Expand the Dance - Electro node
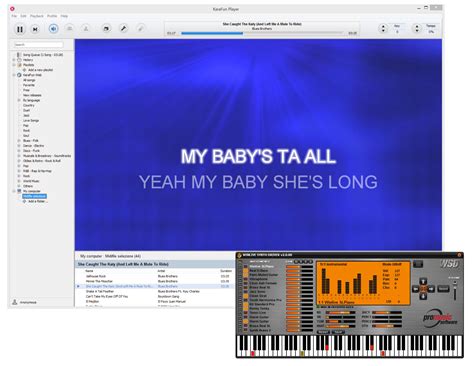This screenshot has height=366, width=474. click(19, 146)
